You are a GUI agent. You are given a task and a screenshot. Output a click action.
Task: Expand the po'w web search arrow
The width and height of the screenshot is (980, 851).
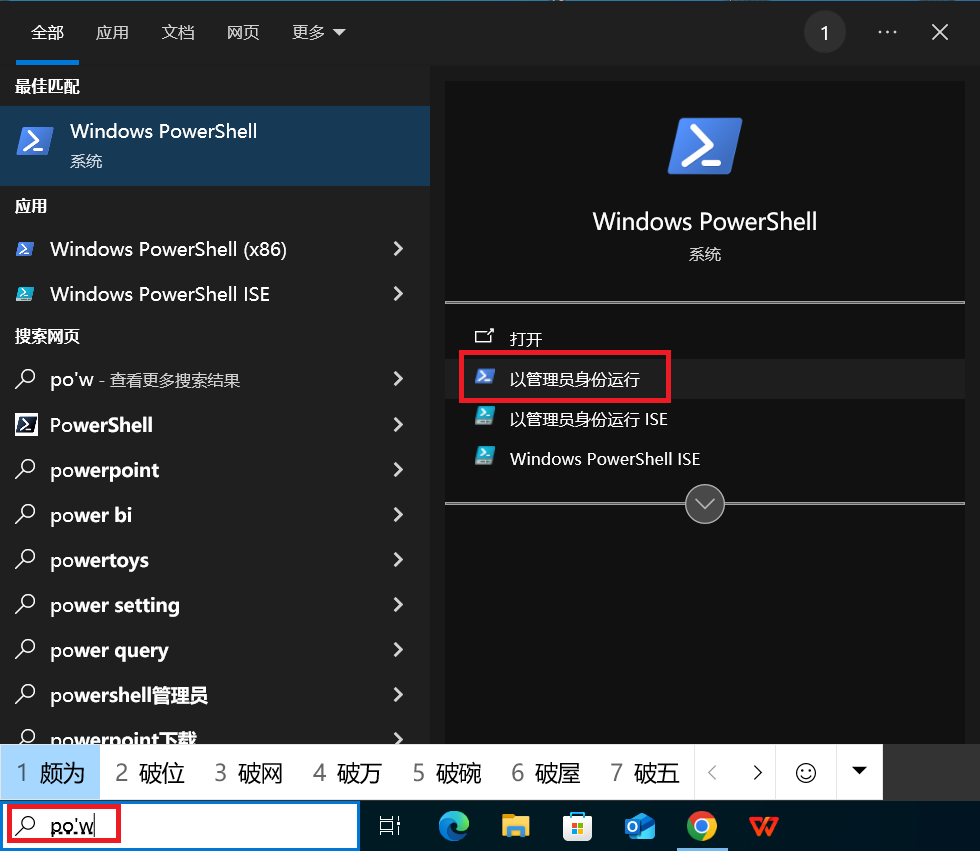tap(398, 379)
